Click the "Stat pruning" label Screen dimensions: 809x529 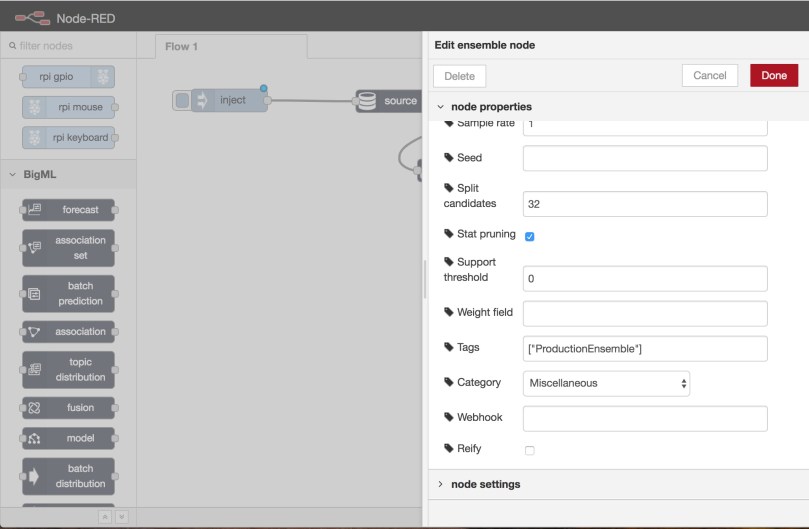click(486, 234)
